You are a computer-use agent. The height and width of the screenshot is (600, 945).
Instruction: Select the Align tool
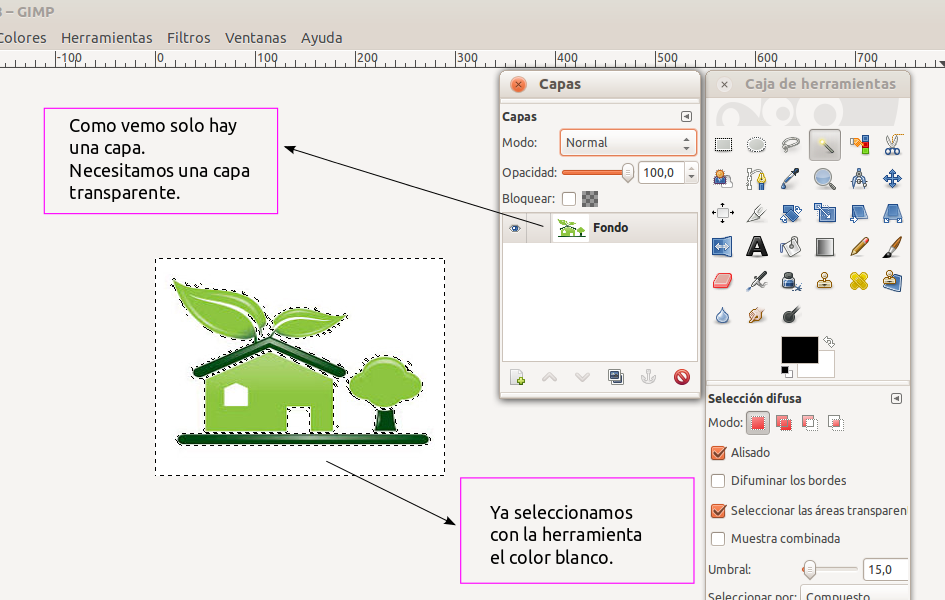point(723,213)
